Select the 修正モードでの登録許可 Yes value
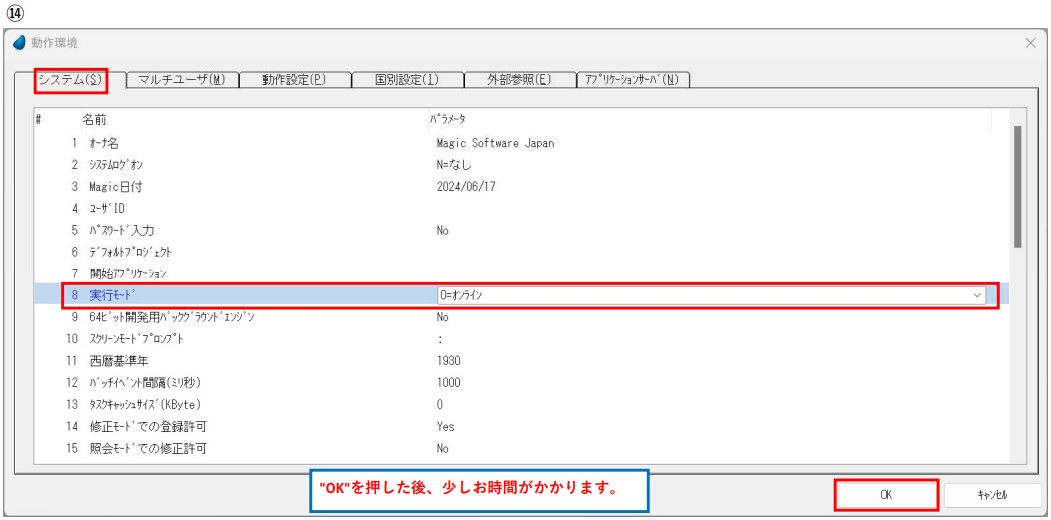 (x=446, y=426)
